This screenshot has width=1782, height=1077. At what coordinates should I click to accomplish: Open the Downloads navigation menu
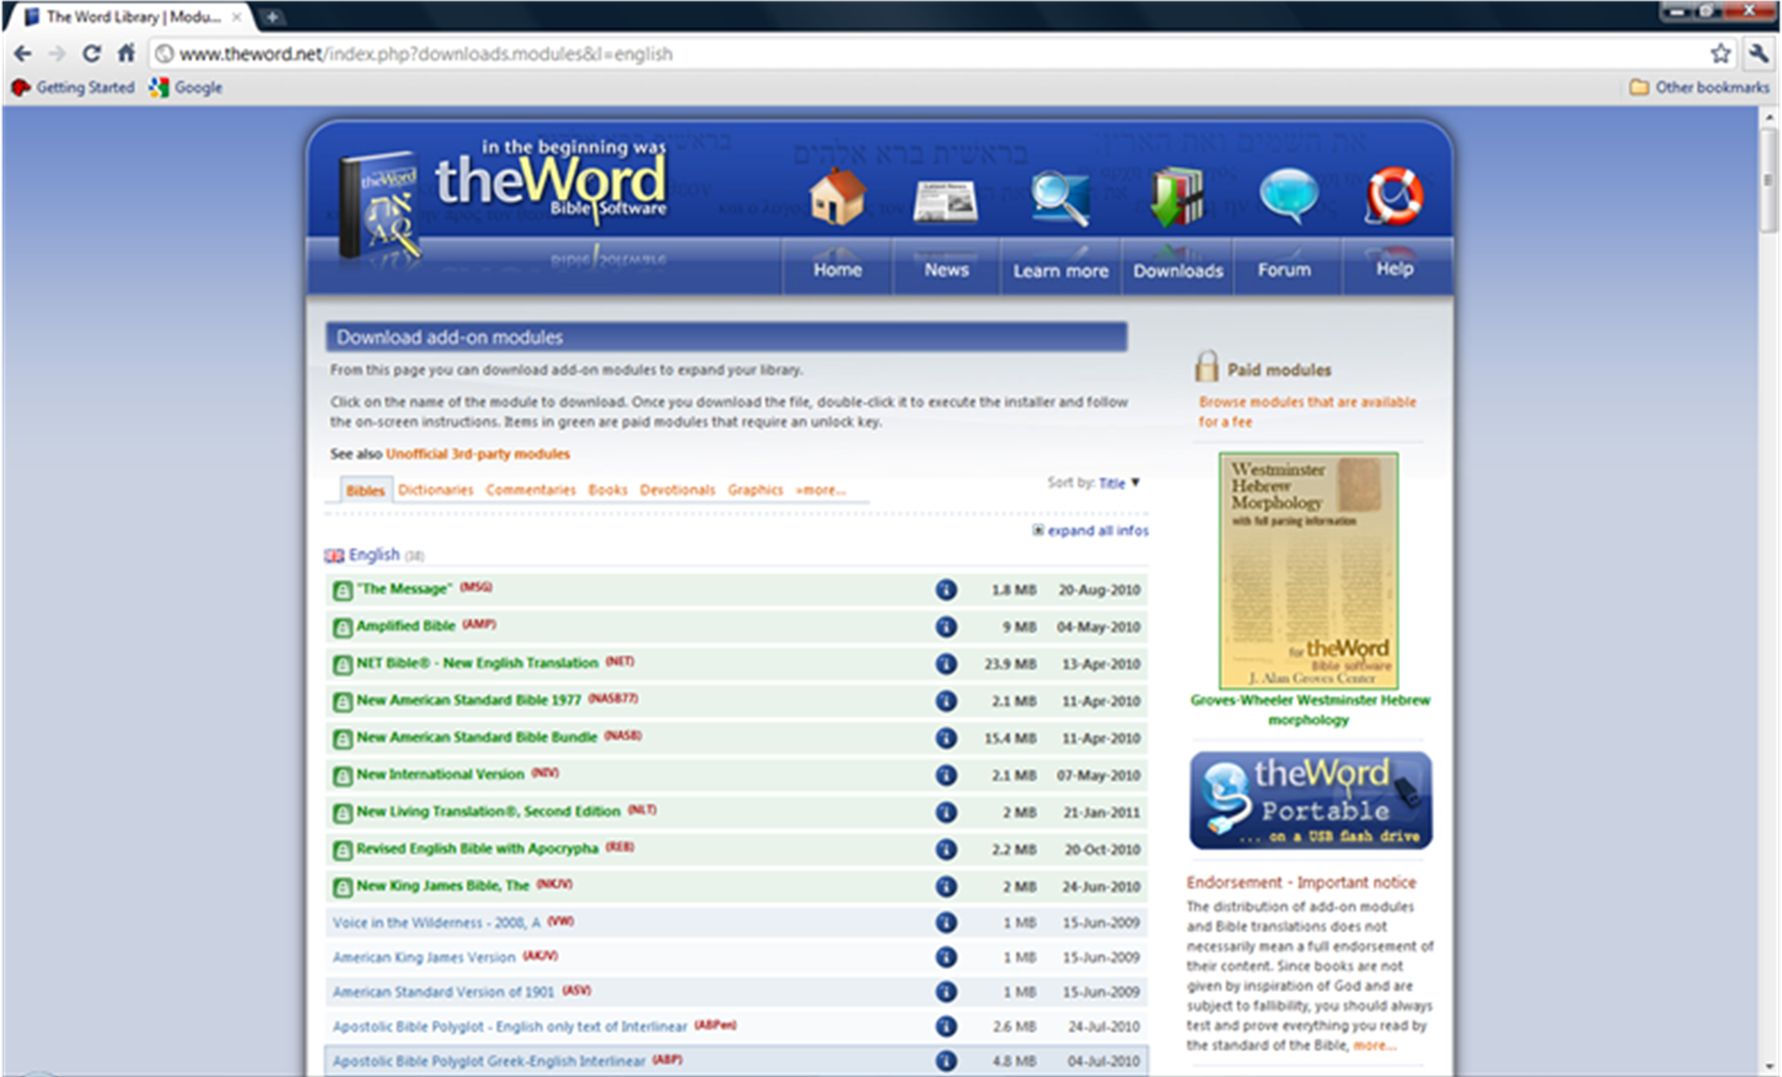point(1177,270)
